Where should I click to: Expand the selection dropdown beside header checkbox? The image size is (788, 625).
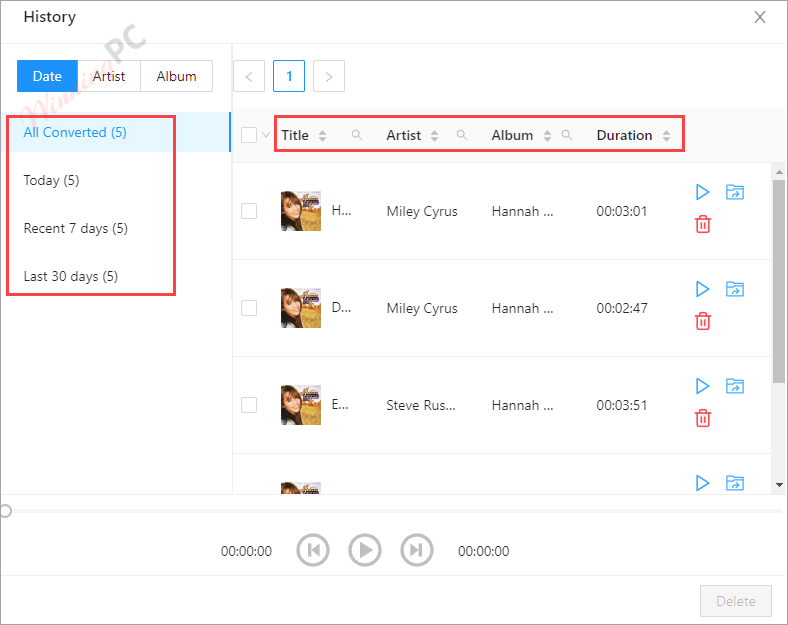coord(266,135)
